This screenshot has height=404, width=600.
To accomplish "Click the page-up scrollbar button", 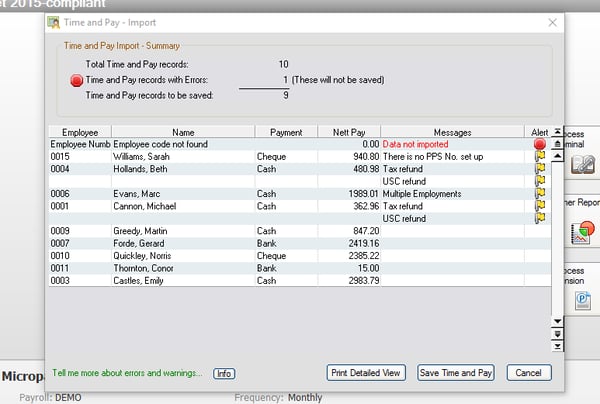I will (558, 144).
